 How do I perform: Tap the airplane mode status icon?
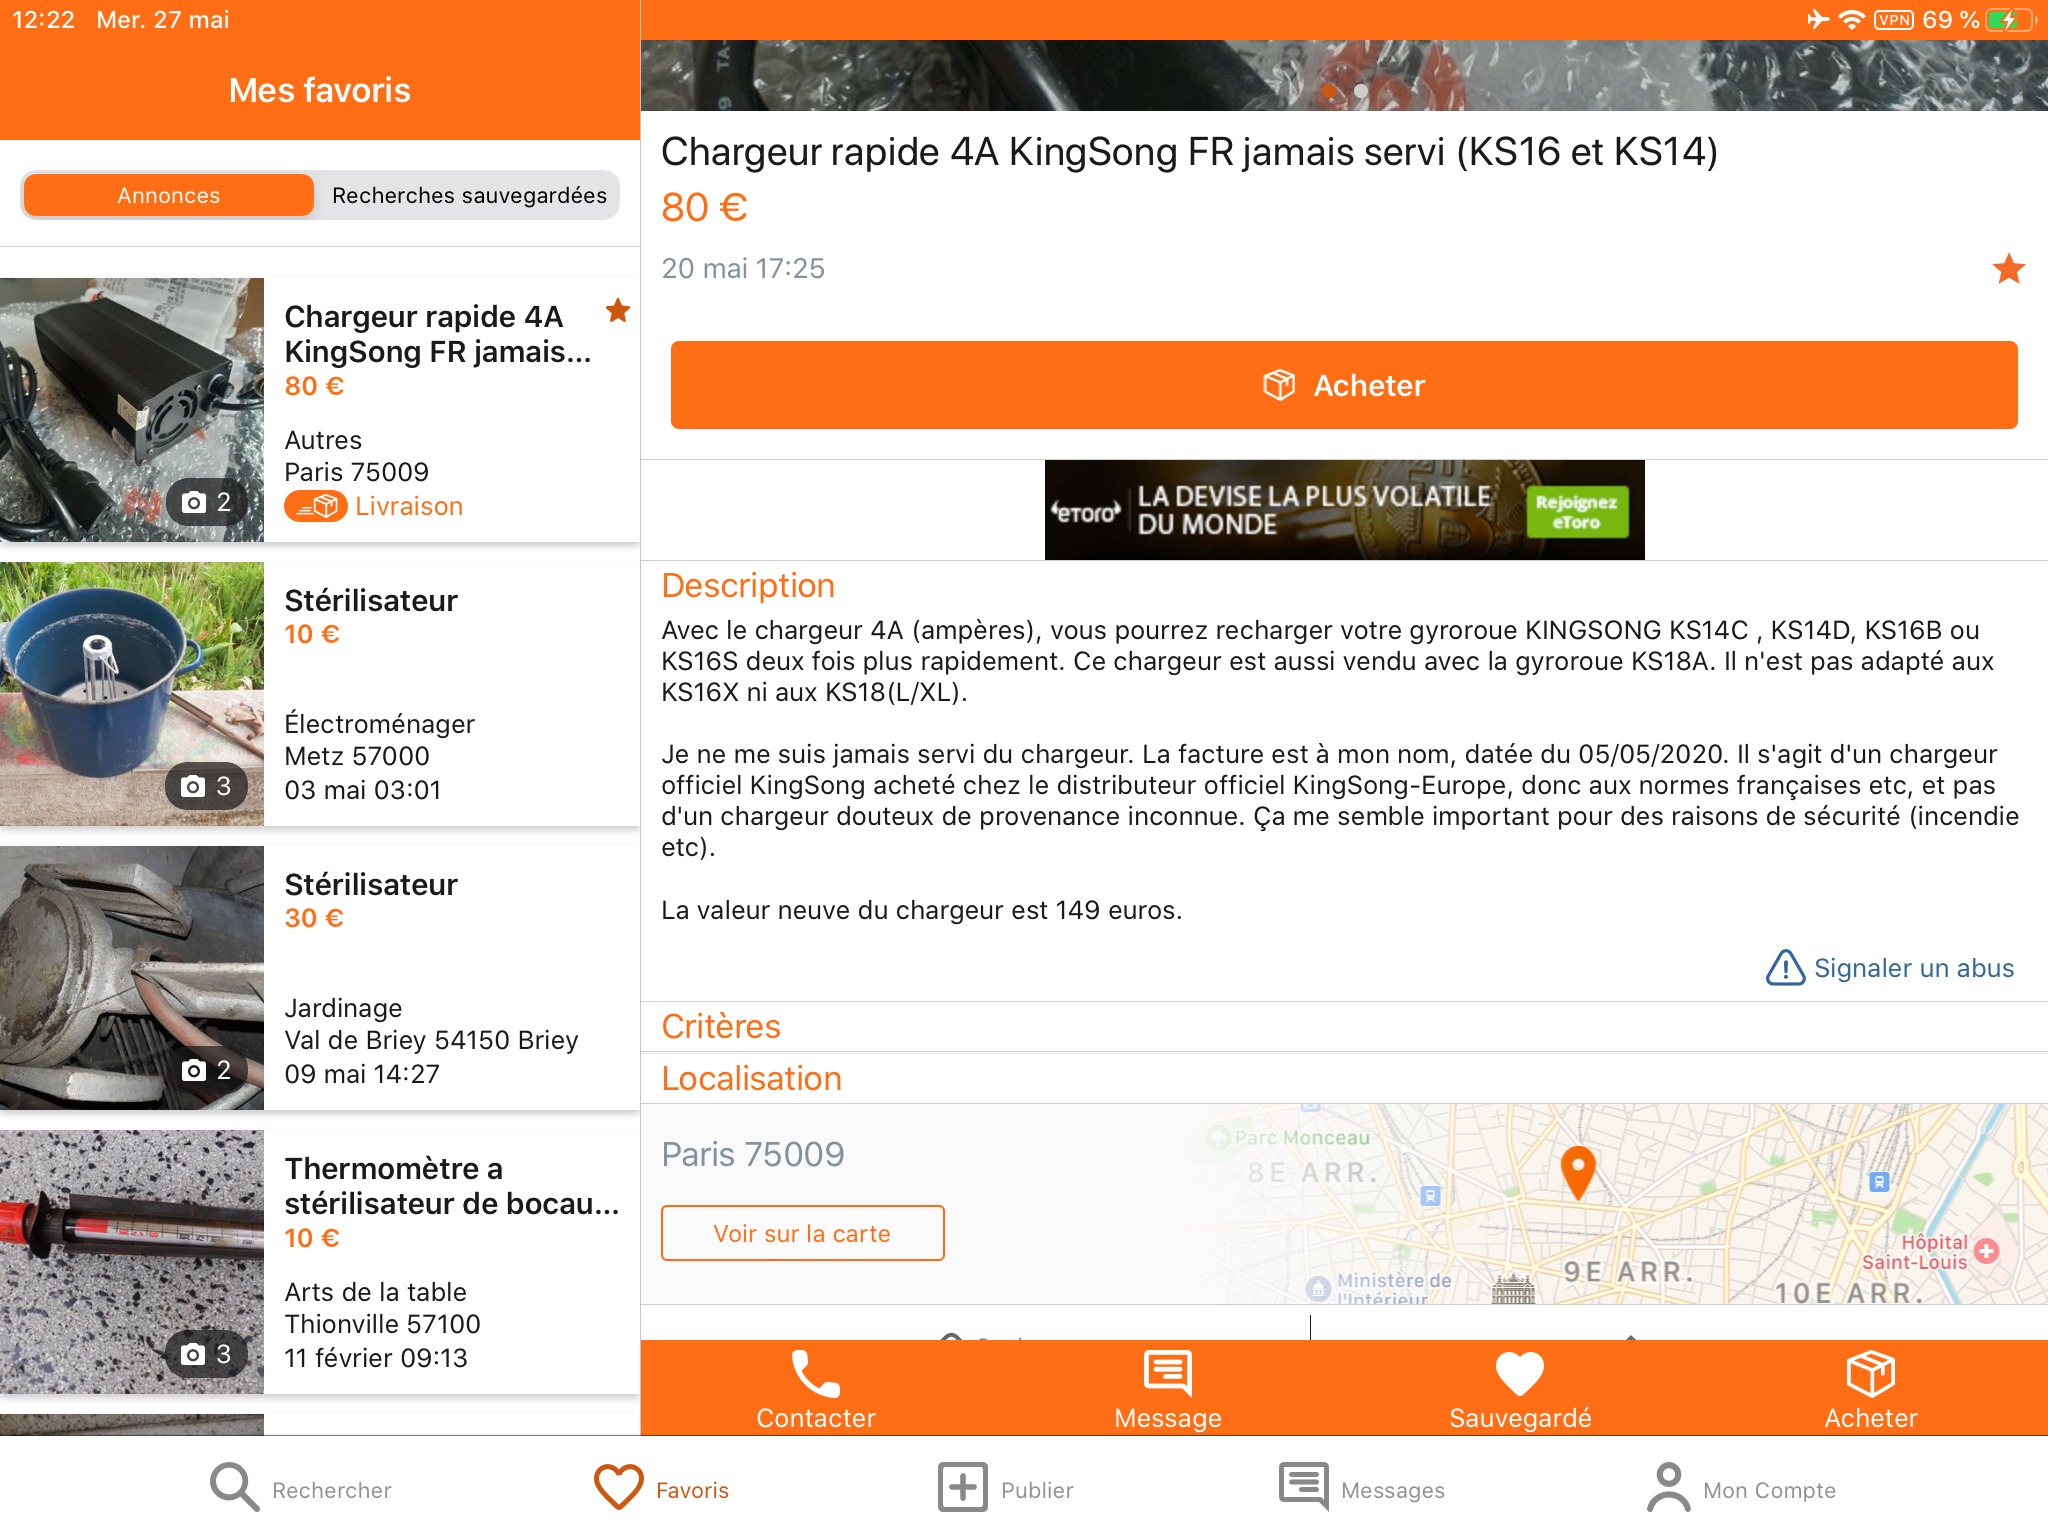click(1818, 19)
